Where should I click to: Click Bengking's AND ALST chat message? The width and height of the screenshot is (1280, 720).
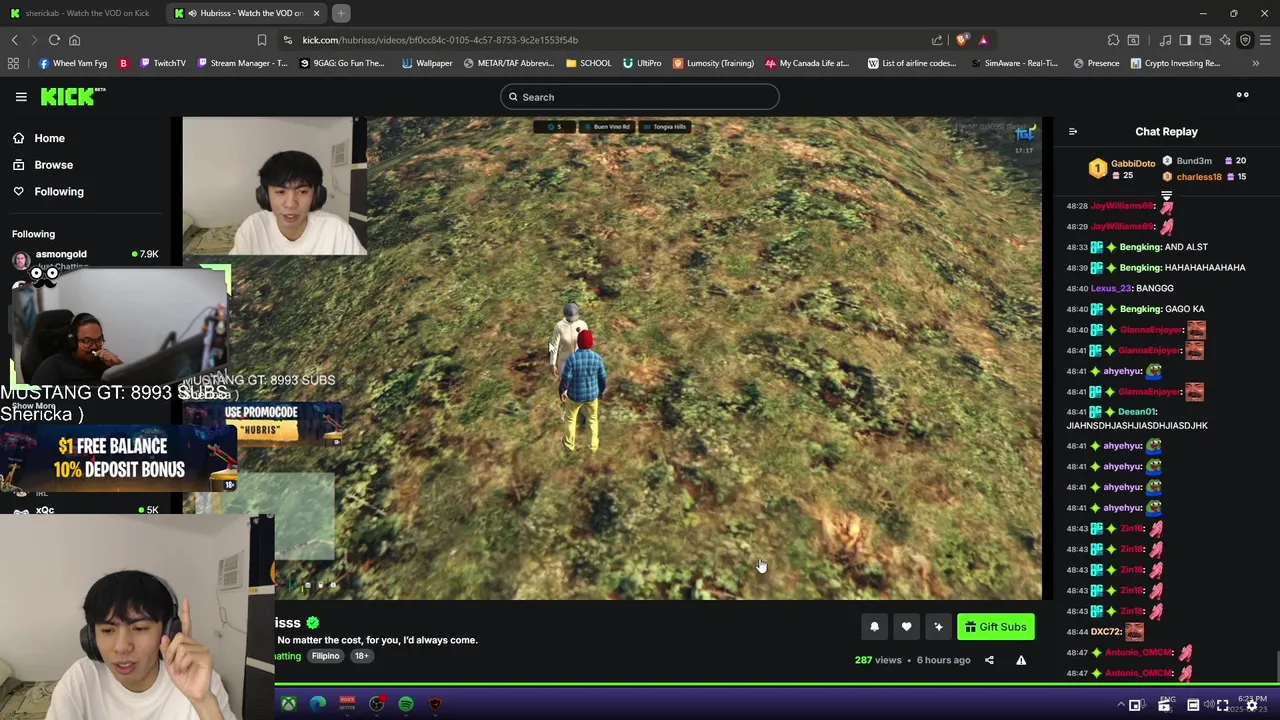pos(1137,247)
